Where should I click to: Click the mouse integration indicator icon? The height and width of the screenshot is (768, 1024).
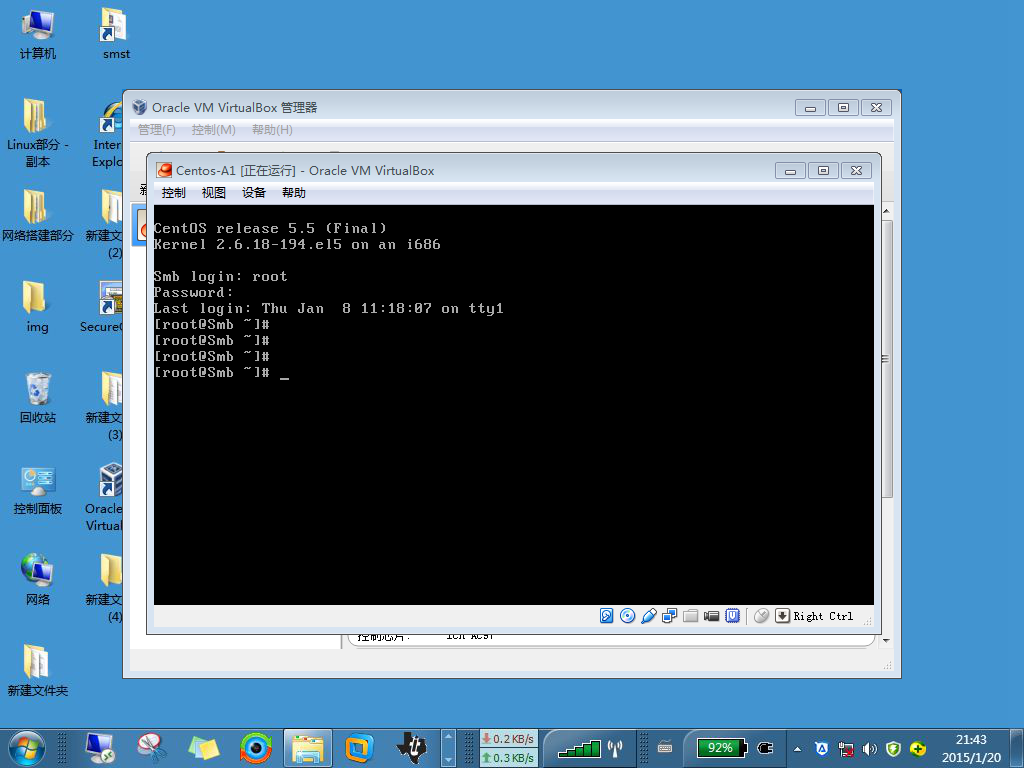[x=761, y=616]
